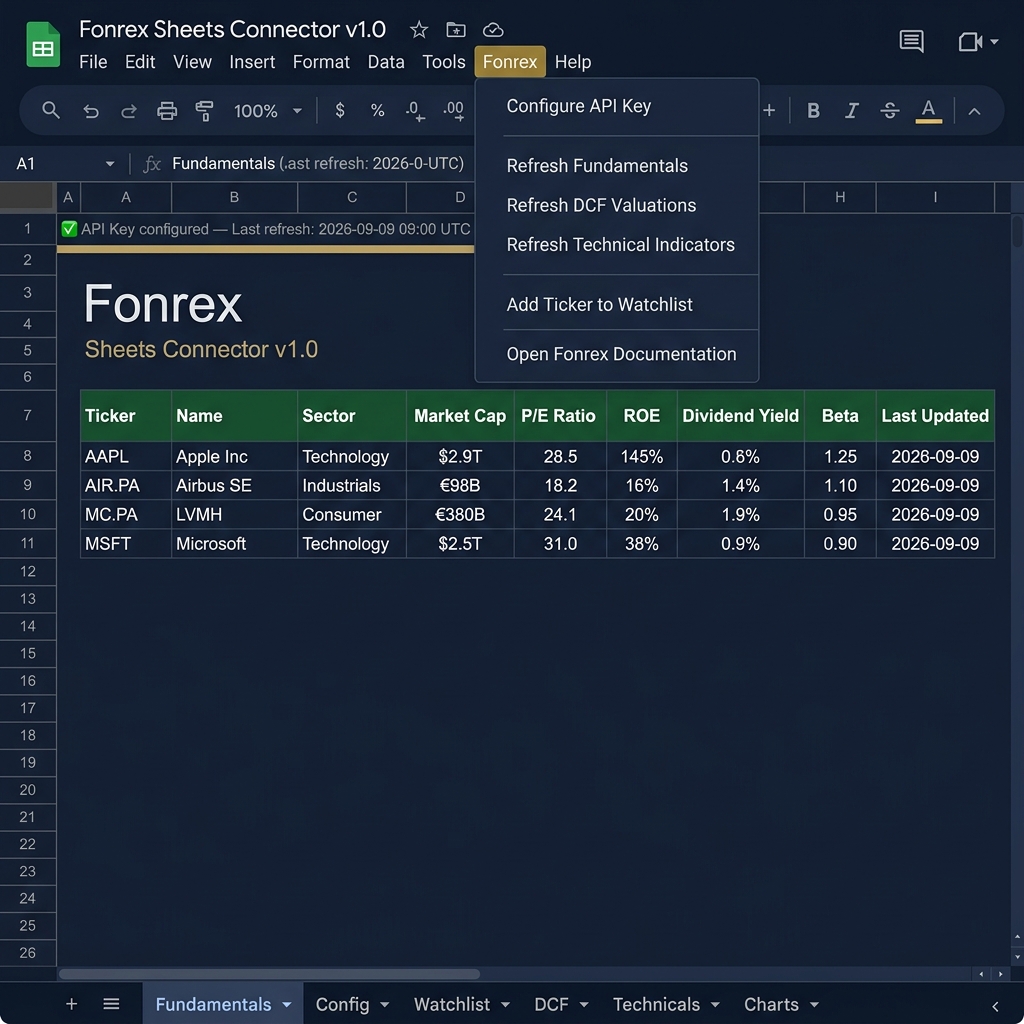Open the Edit menu
This screenshot has height=1024, width=1024.
[140, 62]
